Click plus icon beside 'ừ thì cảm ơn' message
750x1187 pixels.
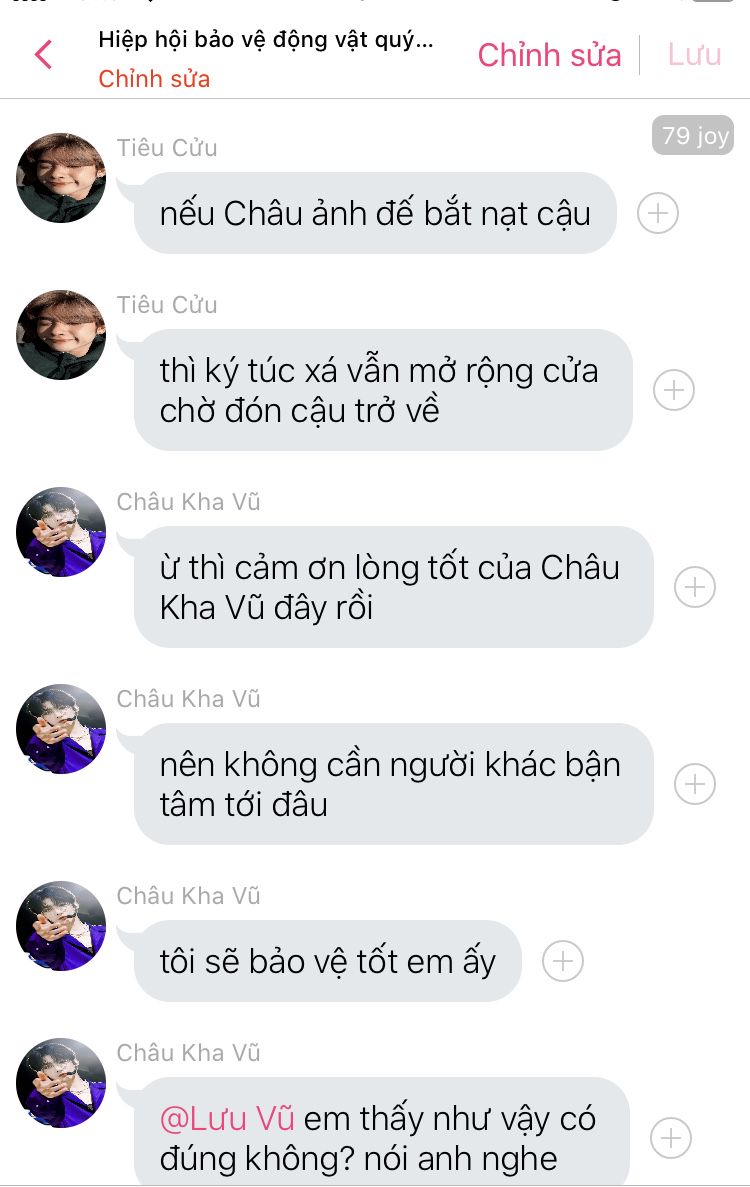(x=695, y=587)
